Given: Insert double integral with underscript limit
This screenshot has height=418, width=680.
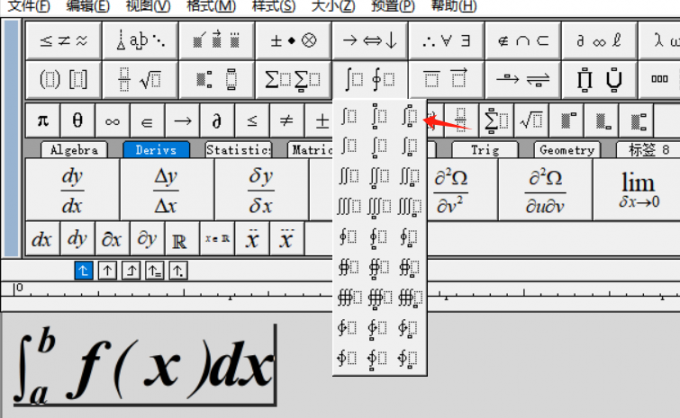Looking at the screenshot, I should [x=379, y=177].
